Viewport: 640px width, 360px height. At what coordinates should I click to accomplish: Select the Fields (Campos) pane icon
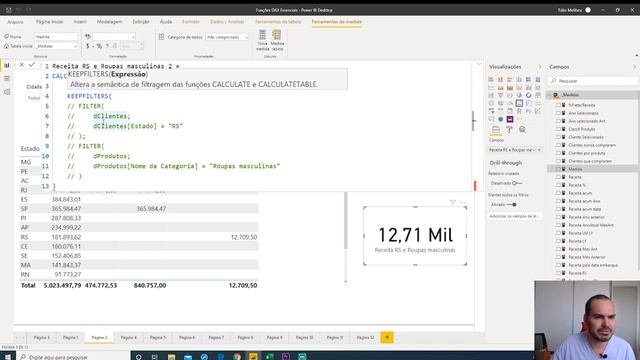pyautogui.click(x=496, y=130)
